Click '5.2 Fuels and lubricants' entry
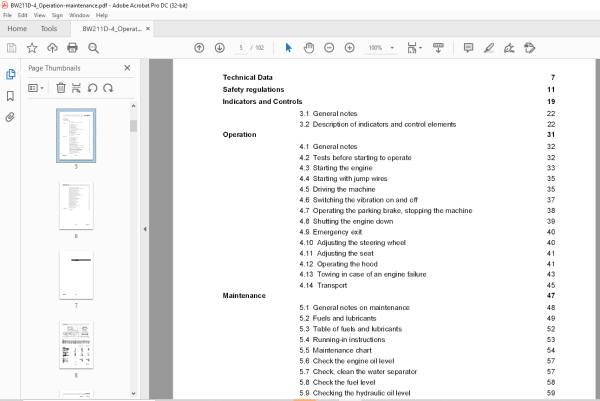 tap(338, 318)
